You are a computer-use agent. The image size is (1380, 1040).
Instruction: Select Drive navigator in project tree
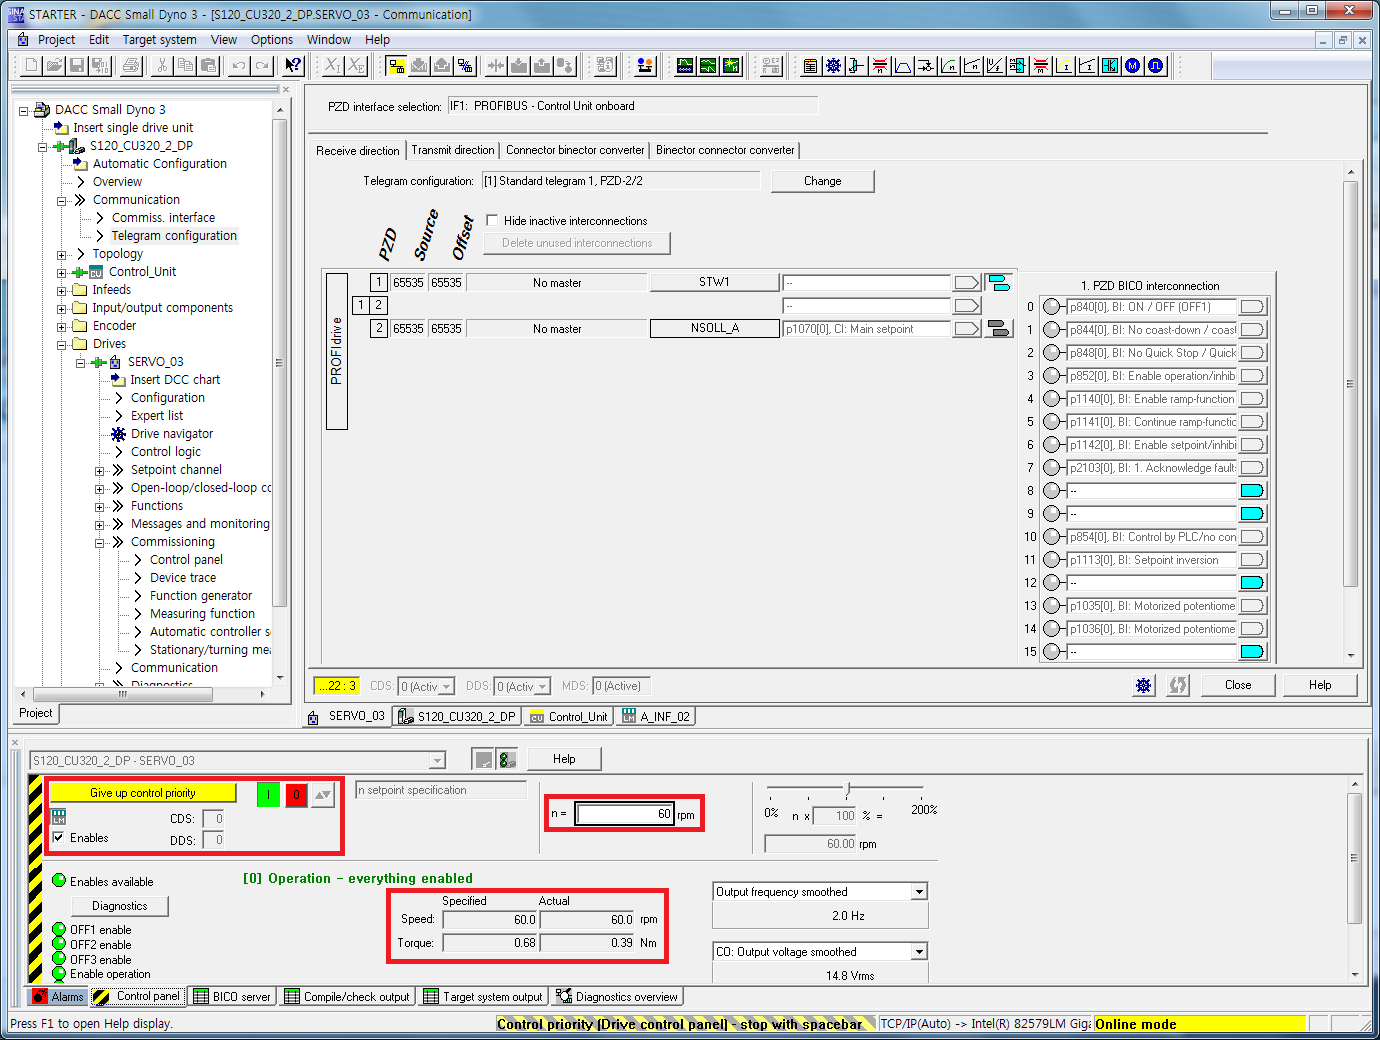pos(172,434)
